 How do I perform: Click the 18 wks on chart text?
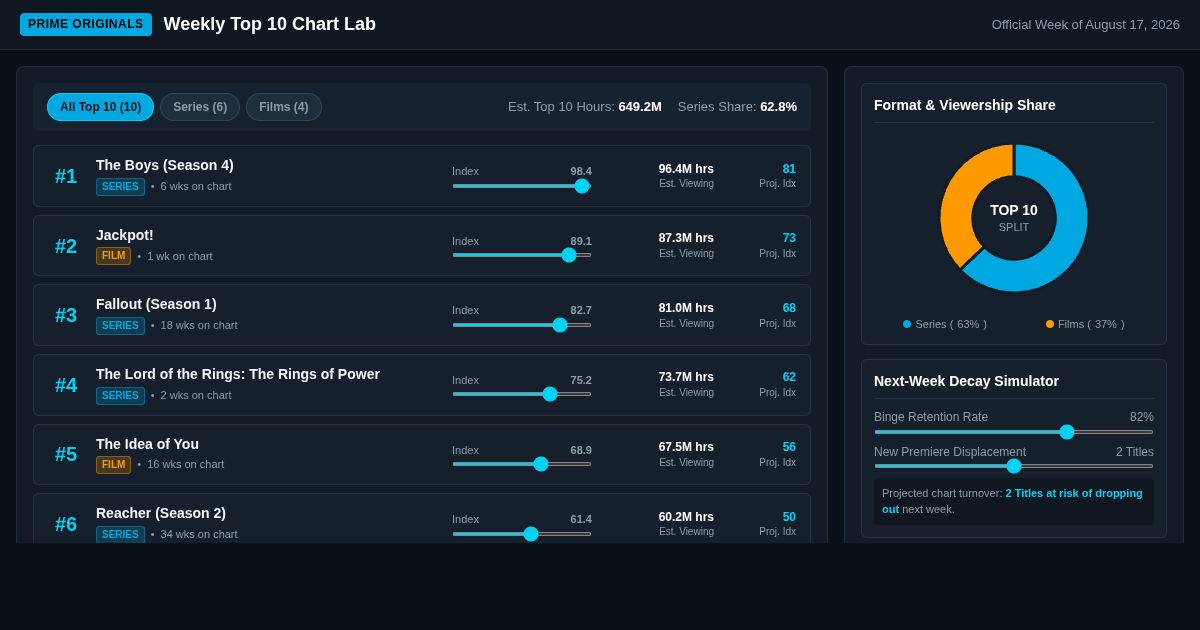[x=199, y=325]
